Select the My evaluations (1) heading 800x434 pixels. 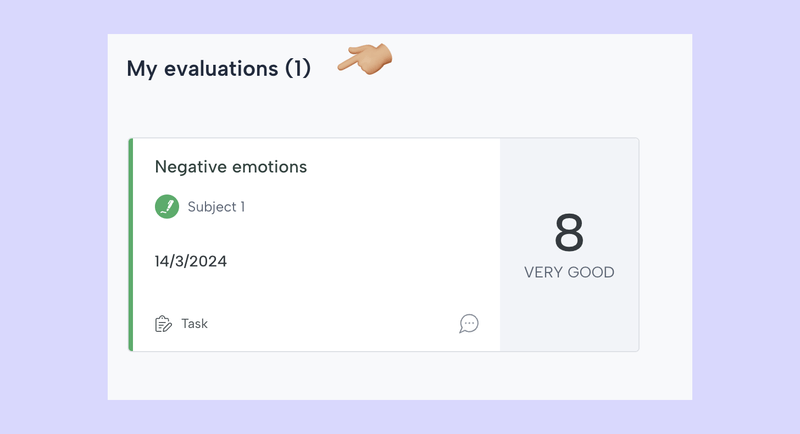pos(218,69)
